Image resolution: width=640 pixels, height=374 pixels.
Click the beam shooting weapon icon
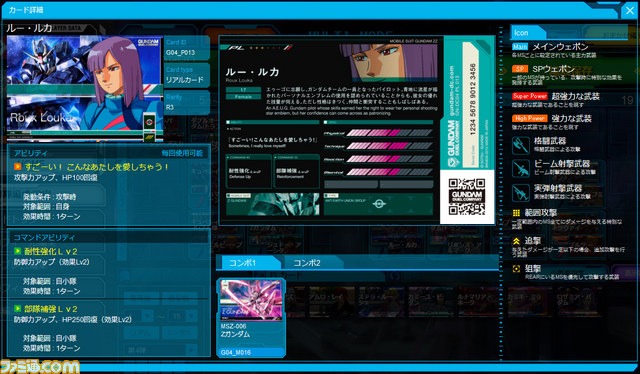[x=521, y=169]
